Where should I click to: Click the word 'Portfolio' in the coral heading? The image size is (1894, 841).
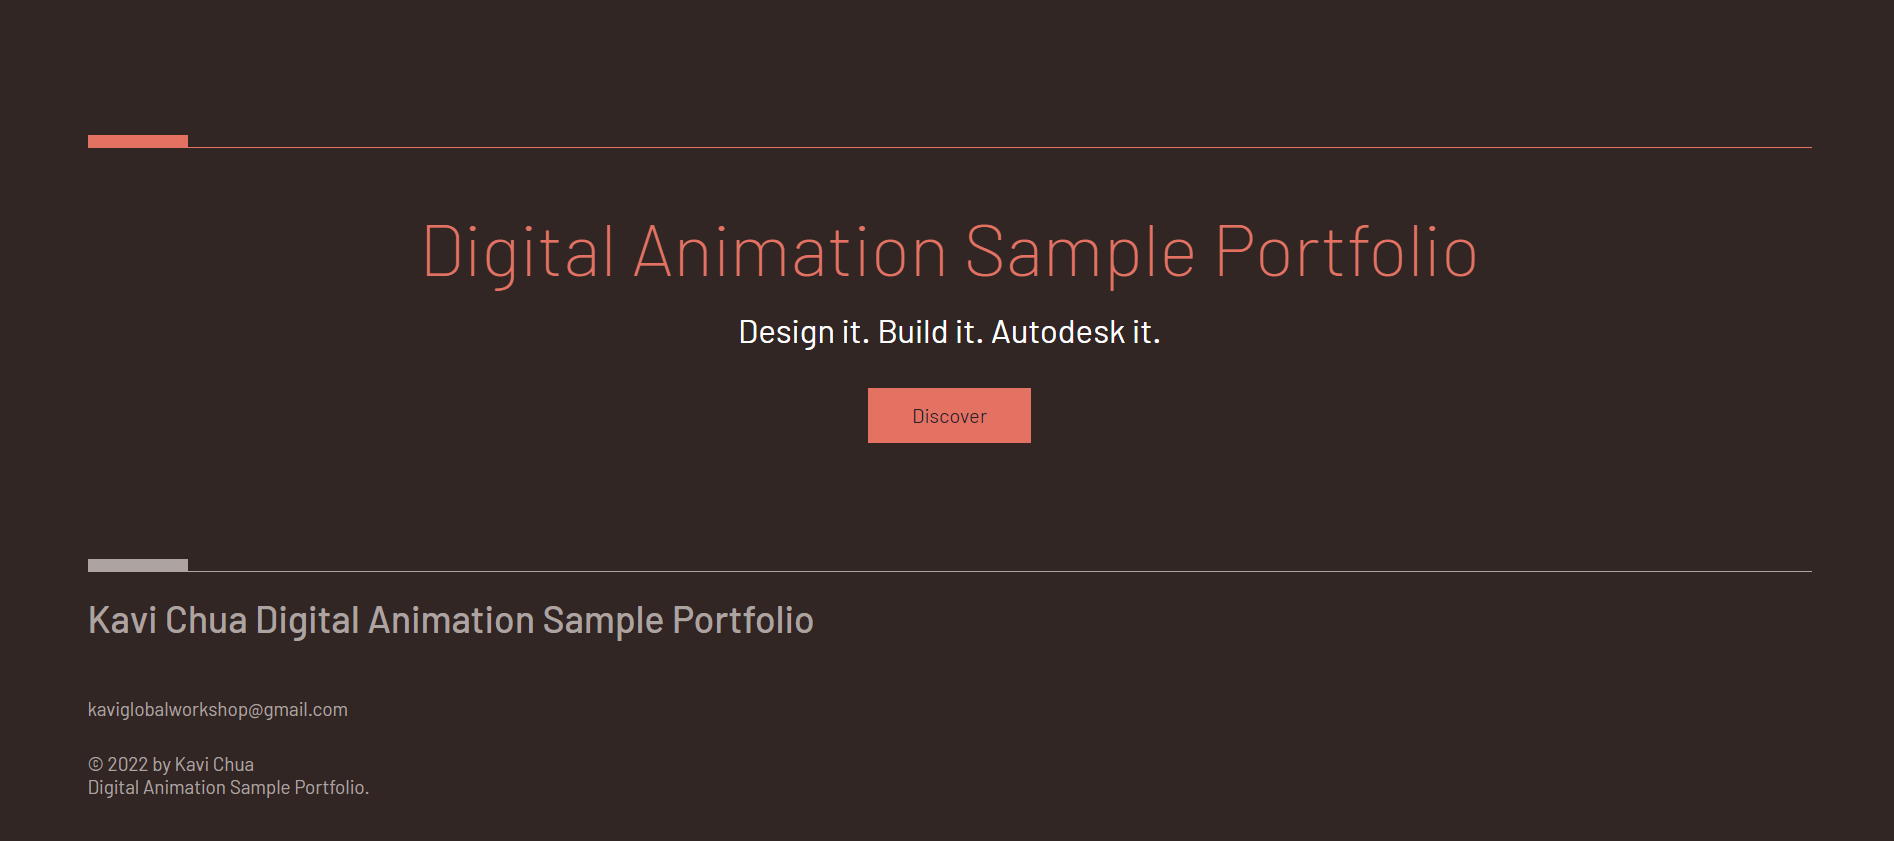point(1346,252)
